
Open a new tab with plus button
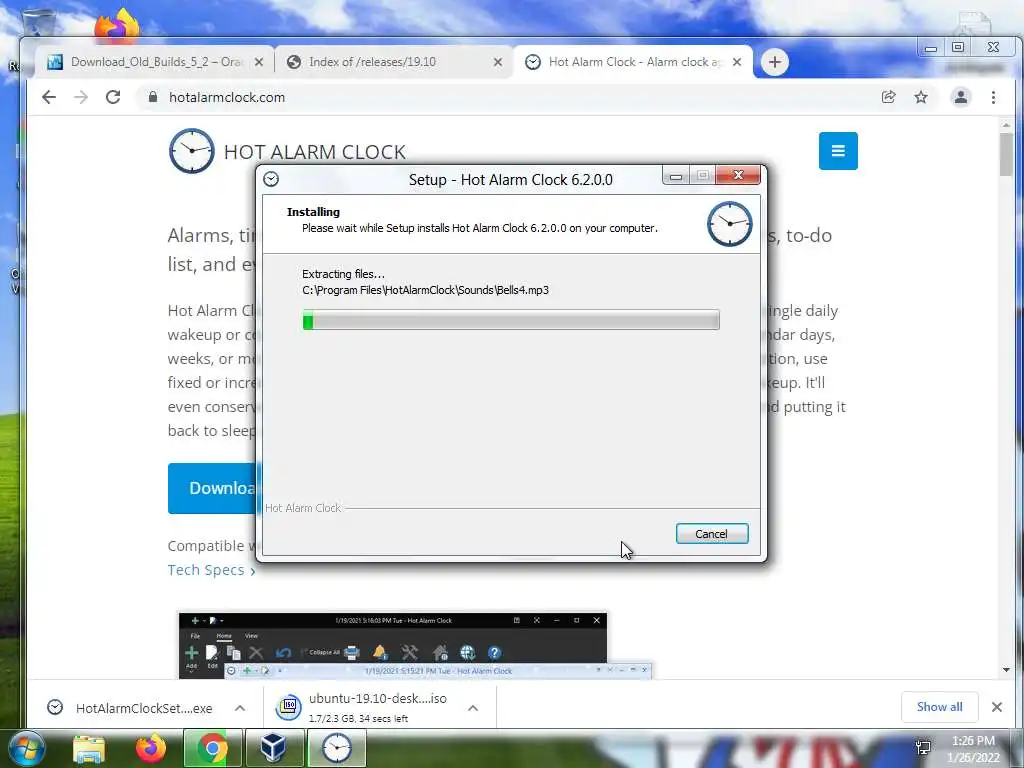click(x=775, y=62)
